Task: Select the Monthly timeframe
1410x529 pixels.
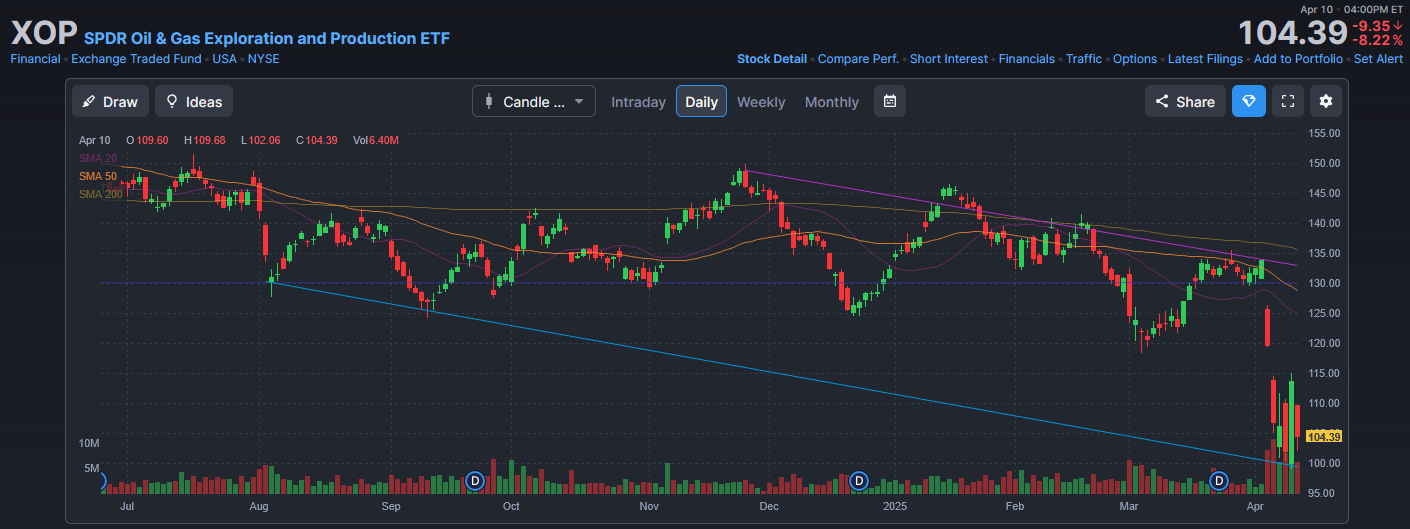Action: click(x=831, y=102)
